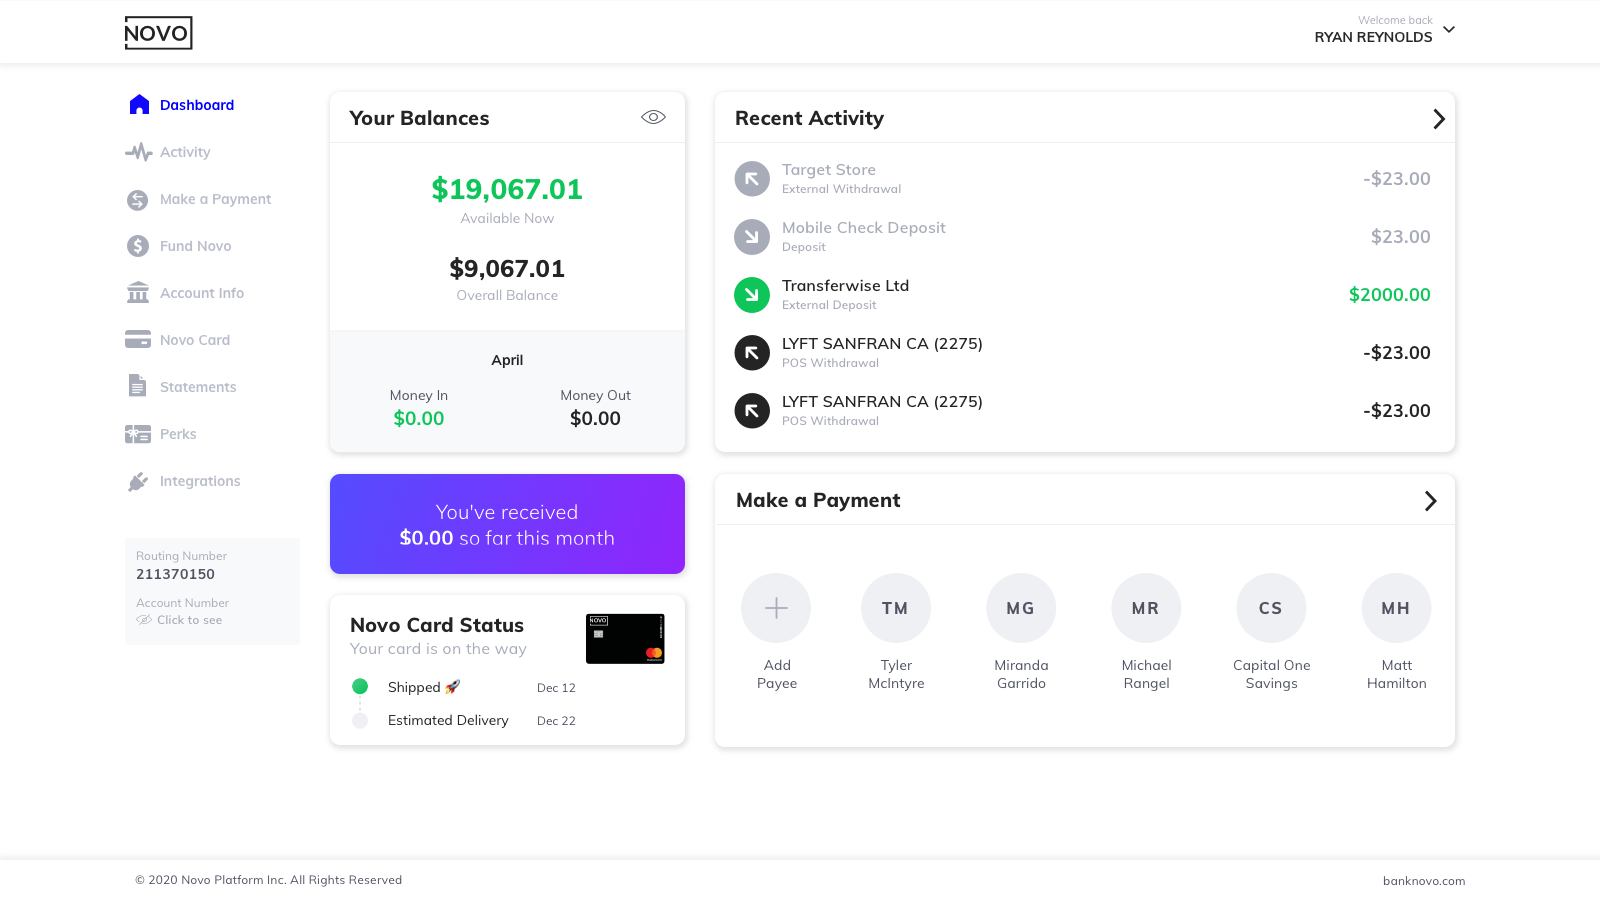This screenshot has width=1600, height=900.
Task: Open the Account Info bank icon
Action: pyautogui.click(x=138, y=293)
